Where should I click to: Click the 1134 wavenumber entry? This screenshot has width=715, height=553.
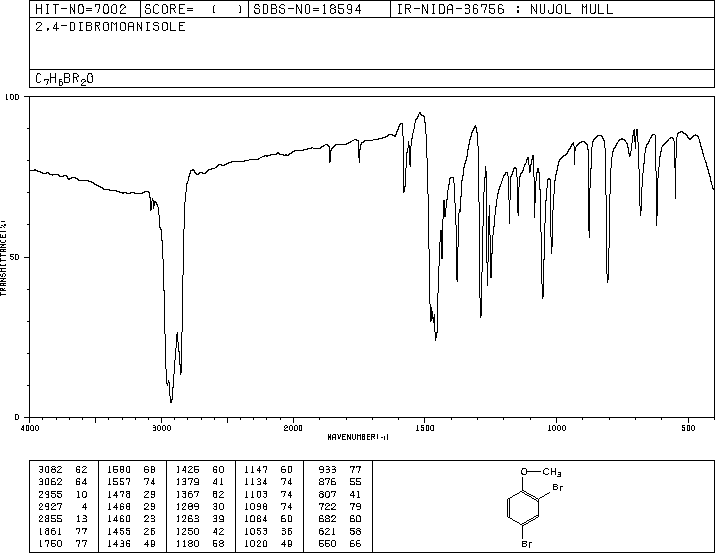point(256,482)
